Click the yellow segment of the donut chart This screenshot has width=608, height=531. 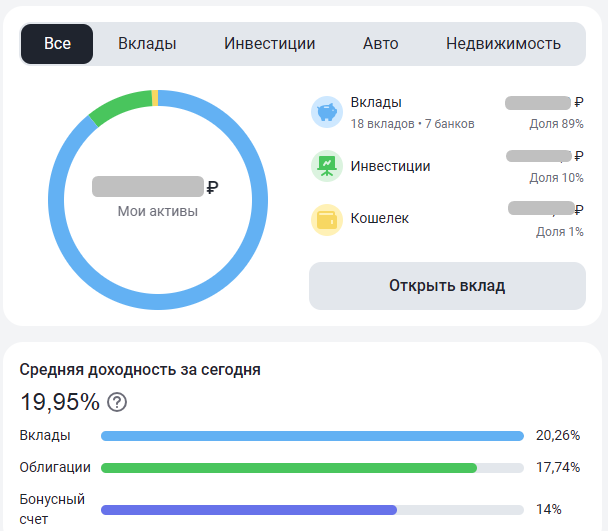[155, 98]
